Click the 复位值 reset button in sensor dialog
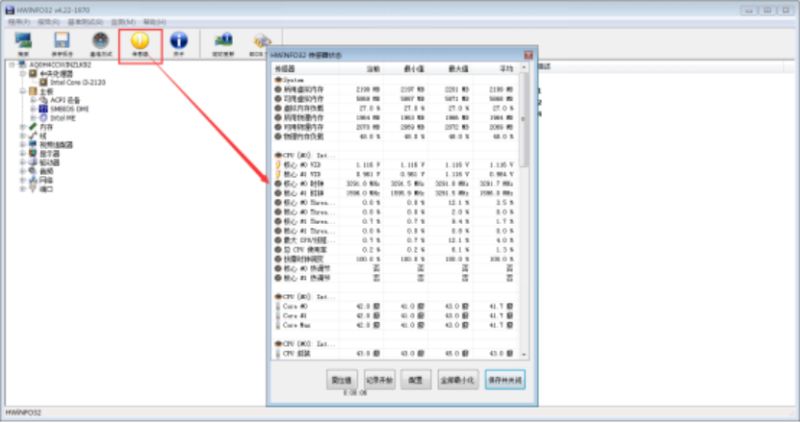Image resolution: width=800 pixels, height=423 pixels. point(342,380)
